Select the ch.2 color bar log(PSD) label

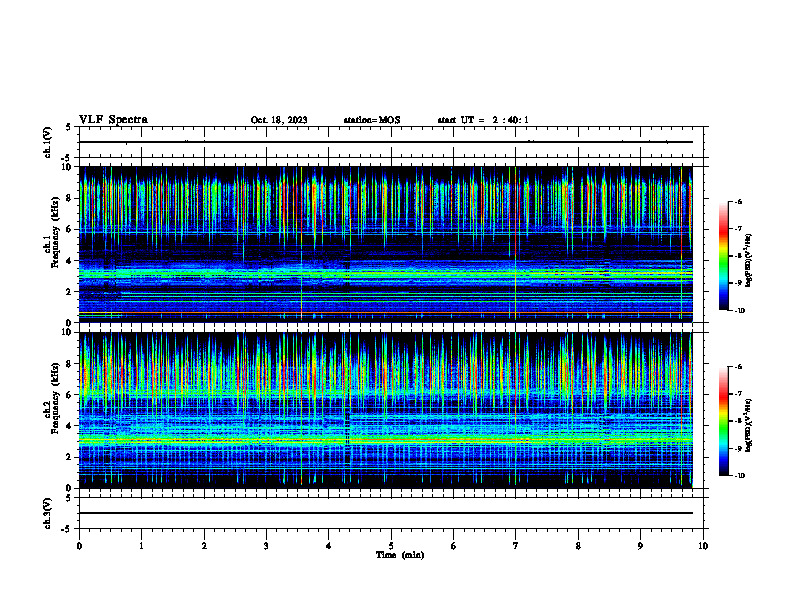[749, 425]
